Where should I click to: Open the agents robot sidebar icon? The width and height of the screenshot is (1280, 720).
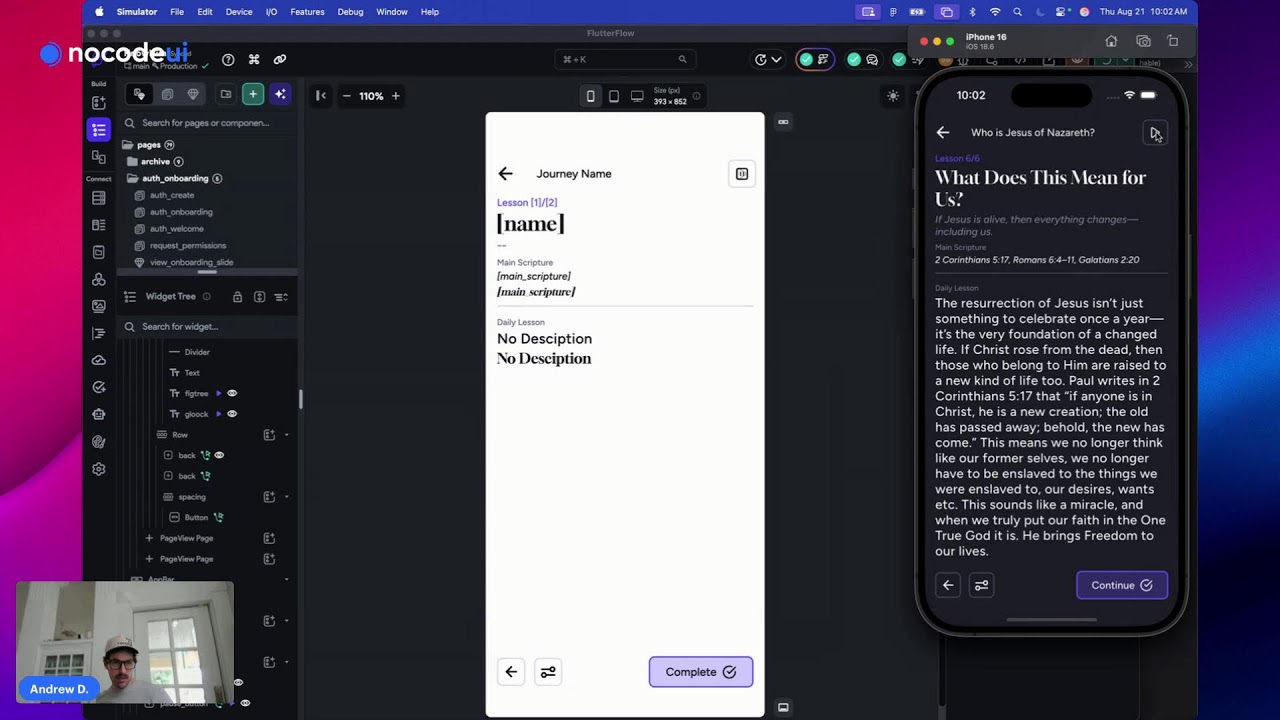pos(99,414)
